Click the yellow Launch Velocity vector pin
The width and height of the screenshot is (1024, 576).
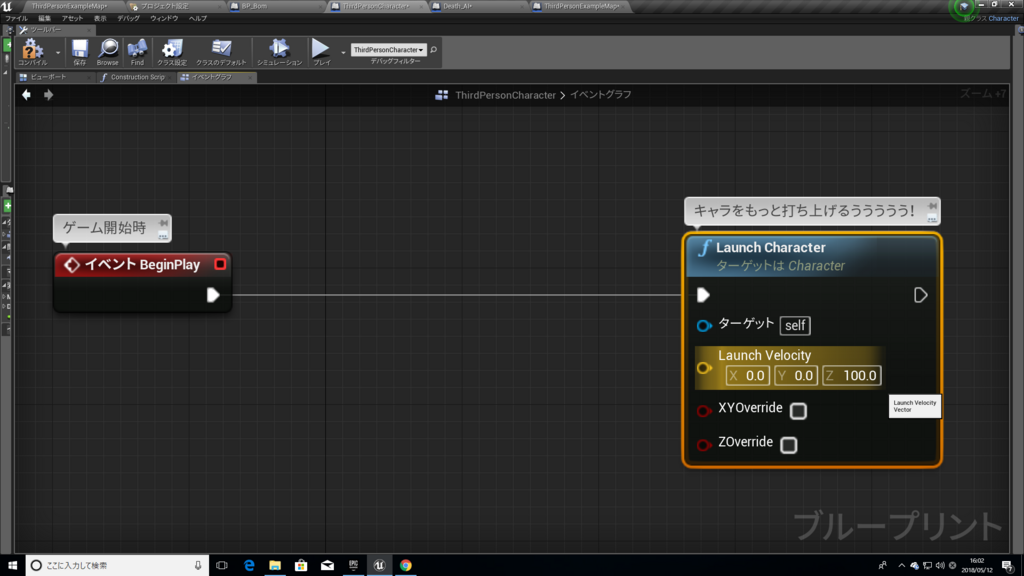click(x=703, y=368)
